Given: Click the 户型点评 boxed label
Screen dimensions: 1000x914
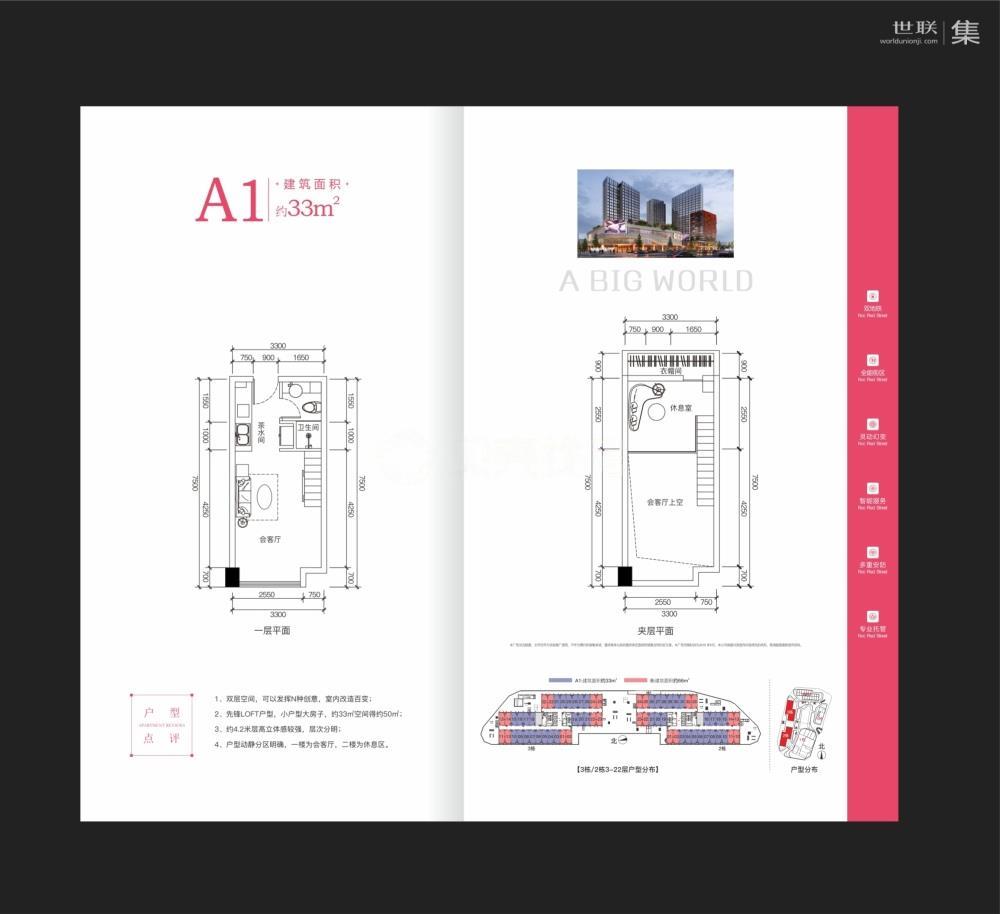Looking at the screenshot, I should [x=161, y=724].
